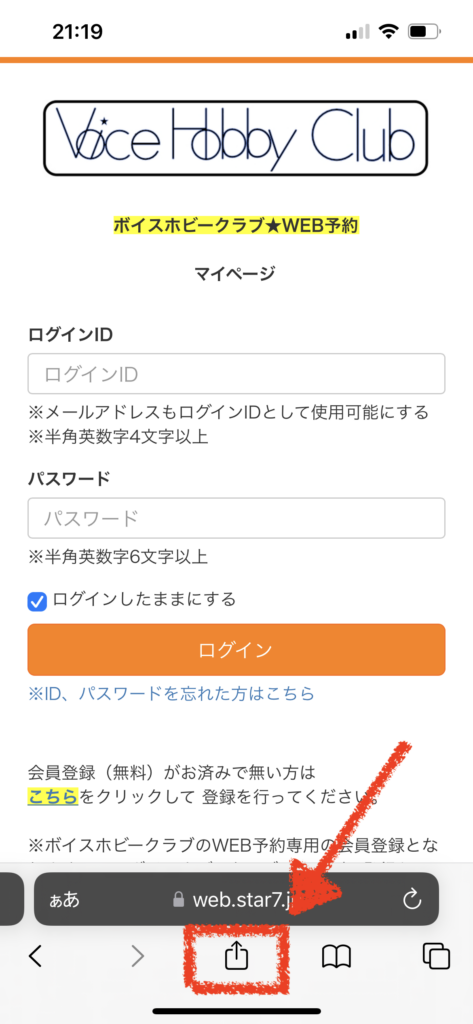Reload the page via refresh icon

(412, 900)
